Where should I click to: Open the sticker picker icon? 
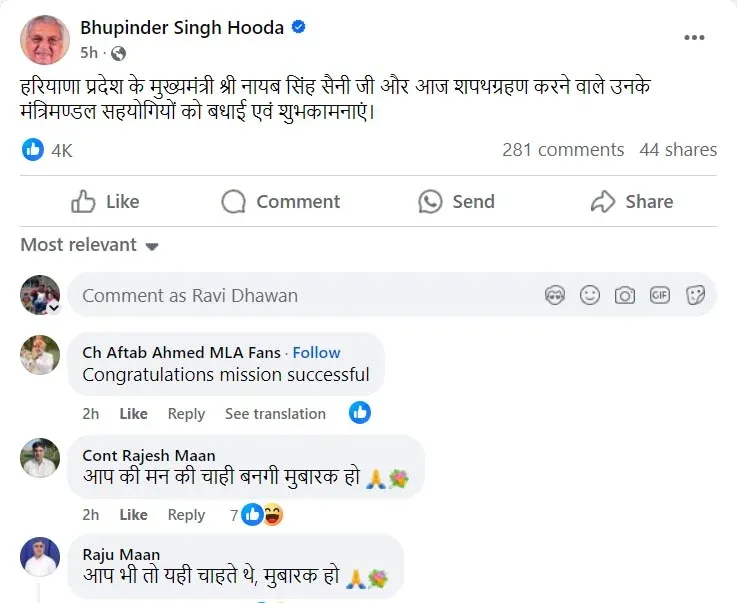695,295
